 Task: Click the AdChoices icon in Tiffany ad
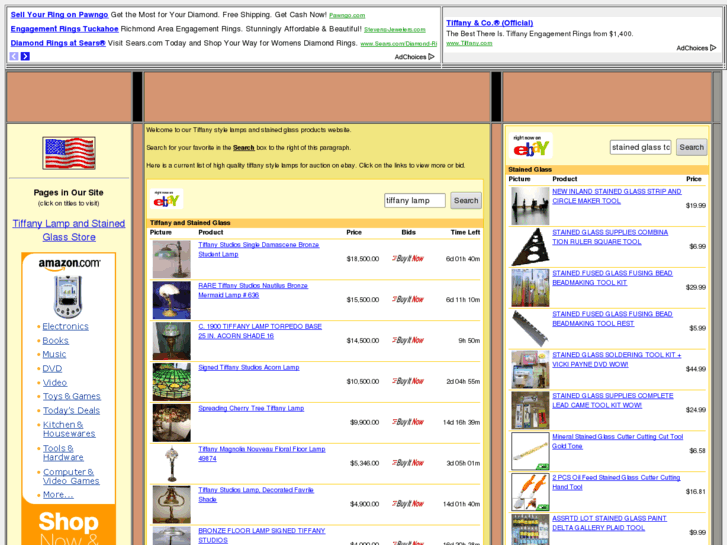[713, 48]
